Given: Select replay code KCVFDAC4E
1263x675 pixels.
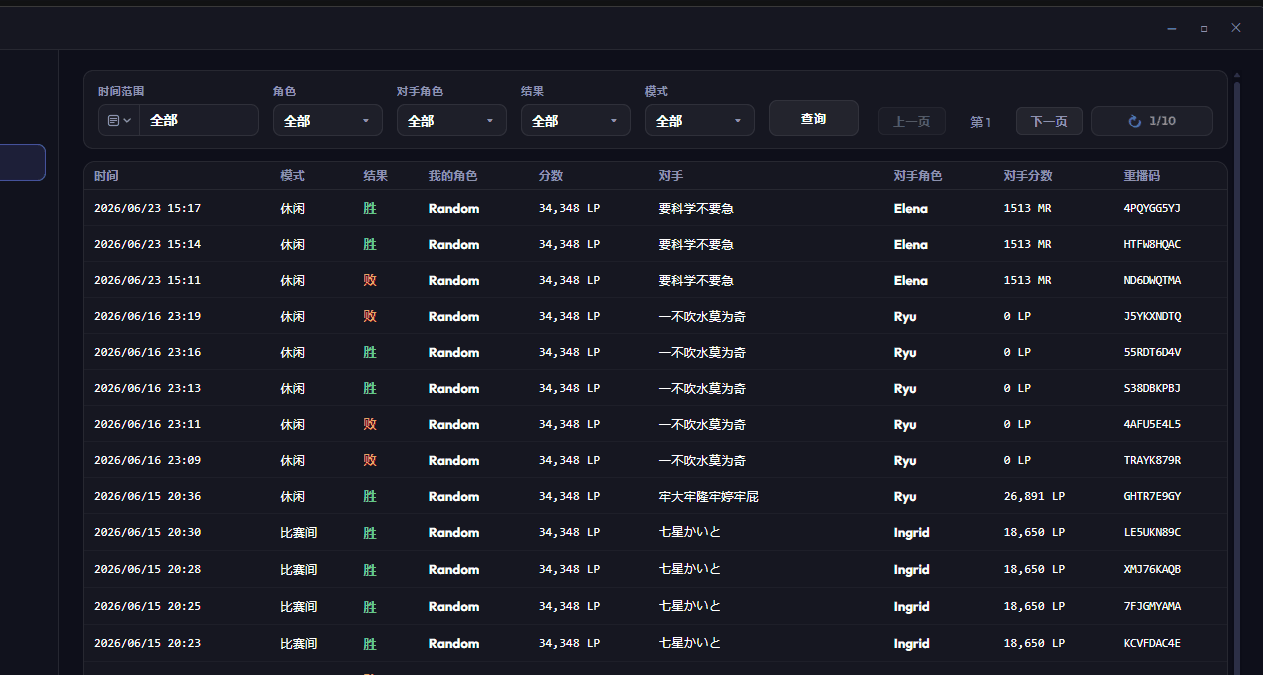Looking at the screenshot, I should pos(1152,644).
